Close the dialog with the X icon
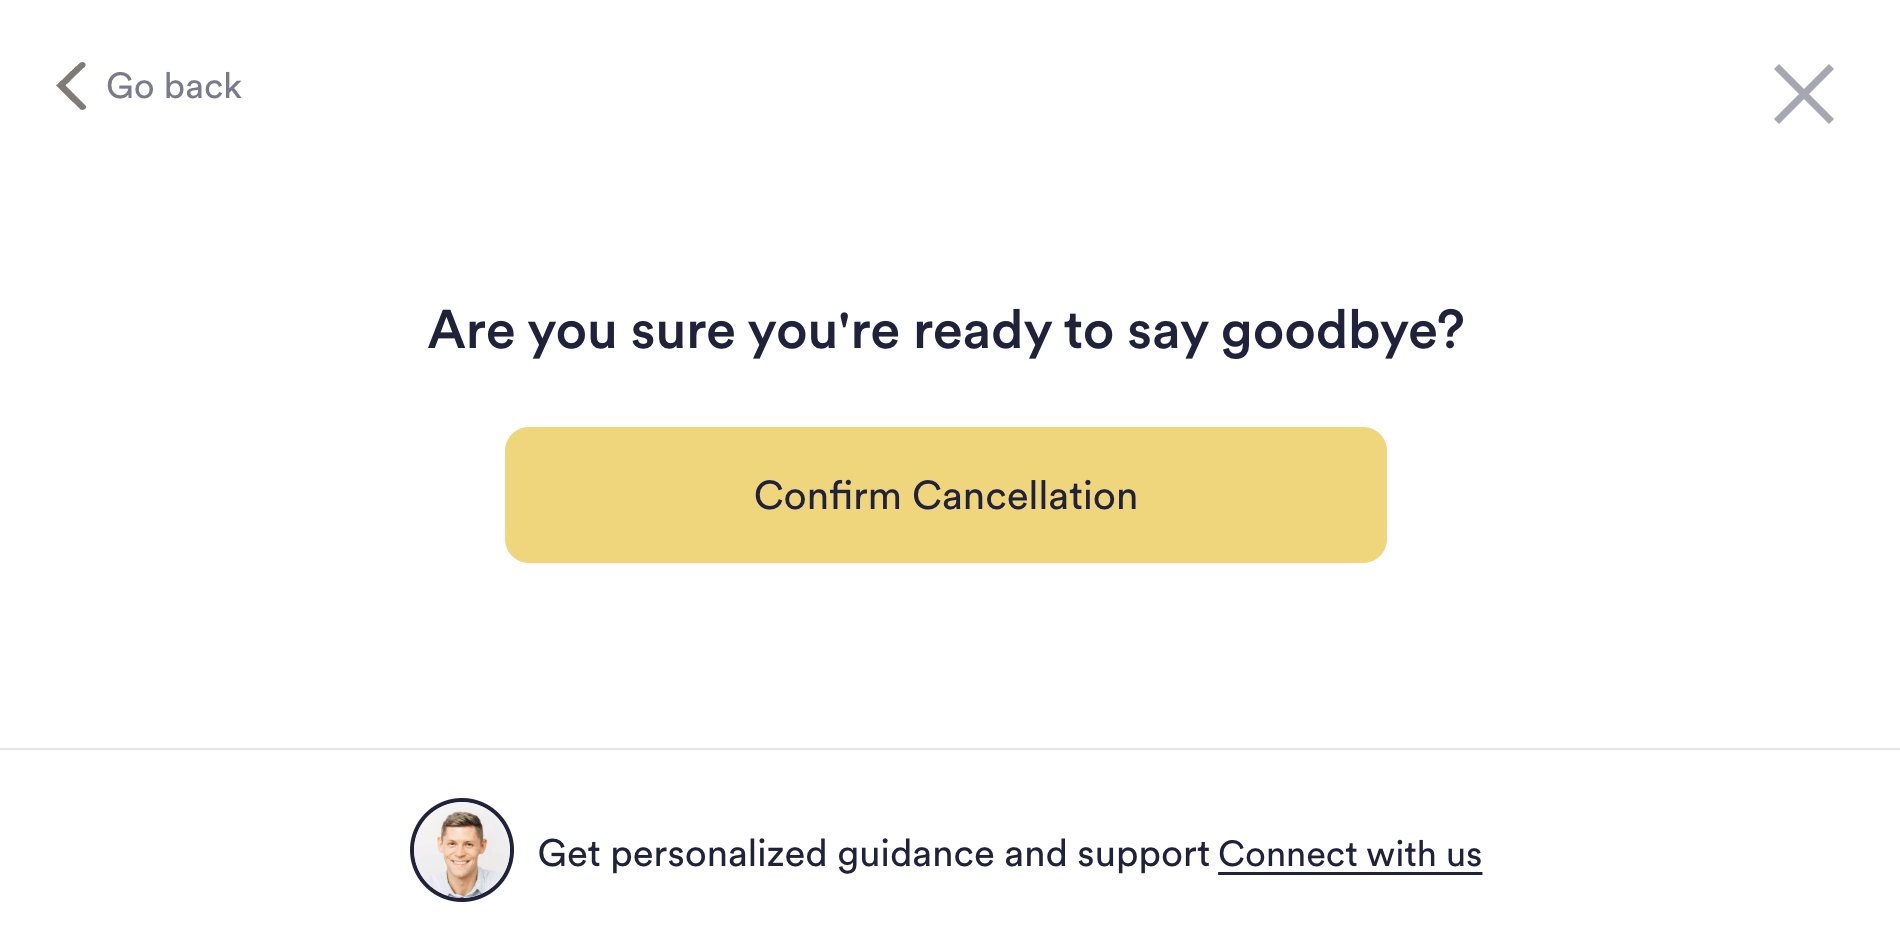Screen dimensions: 1900x936 coord(1804,94)
